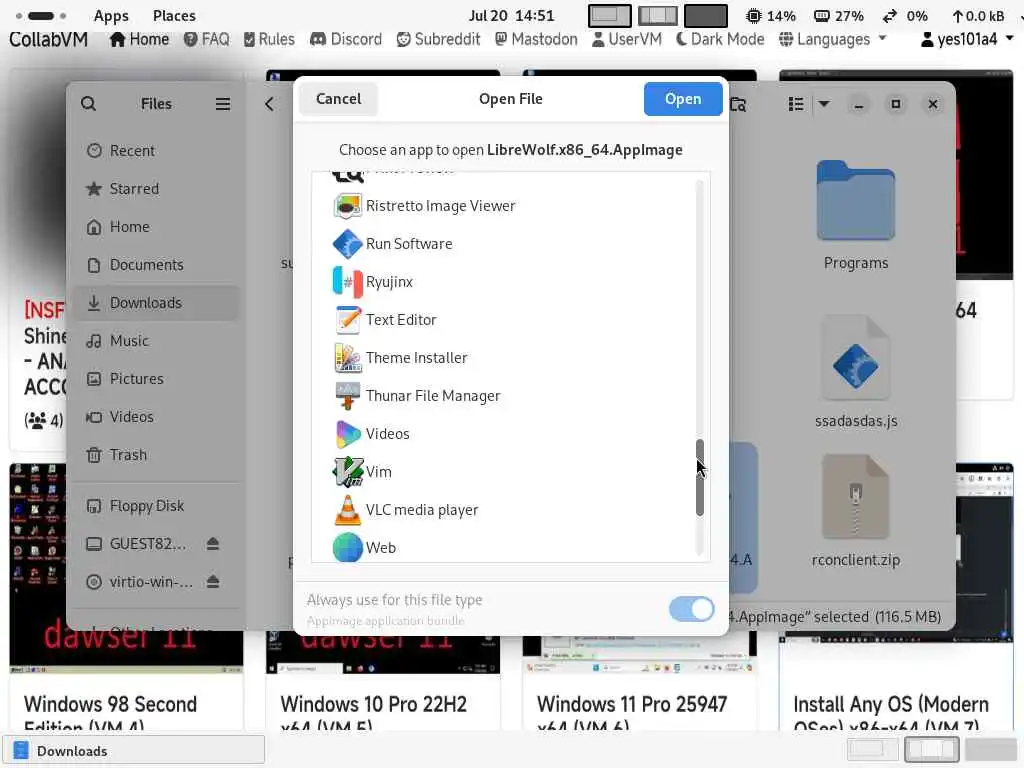The image size is (1024, 768).
Task: Select Ristretto Image Viewer app icon
Action: coord(347,206)
